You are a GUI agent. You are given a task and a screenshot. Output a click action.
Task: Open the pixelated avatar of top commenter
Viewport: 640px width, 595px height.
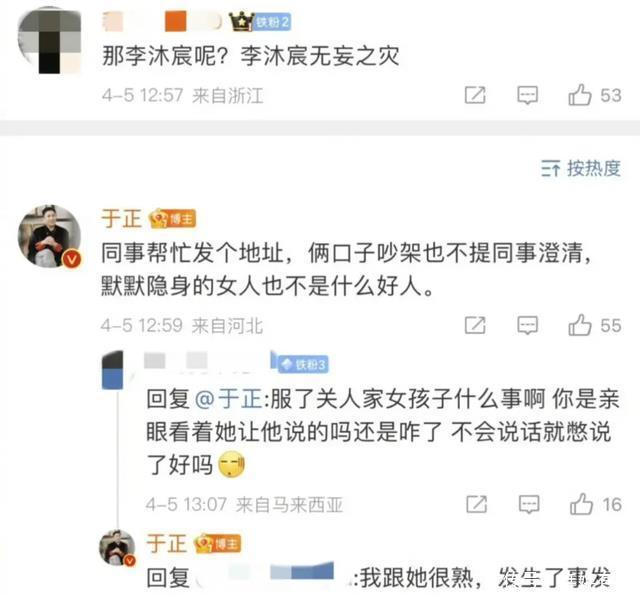[49, 41]
